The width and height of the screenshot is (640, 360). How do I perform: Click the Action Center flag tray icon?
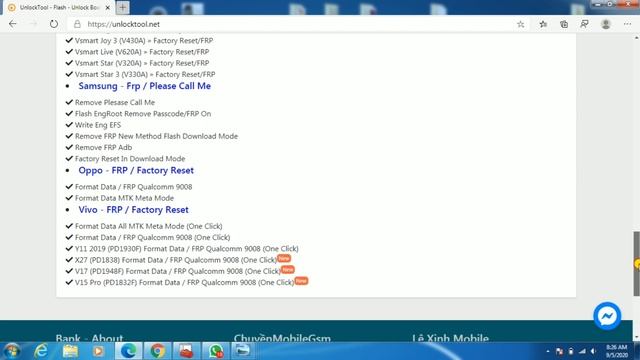pos(559,351)
